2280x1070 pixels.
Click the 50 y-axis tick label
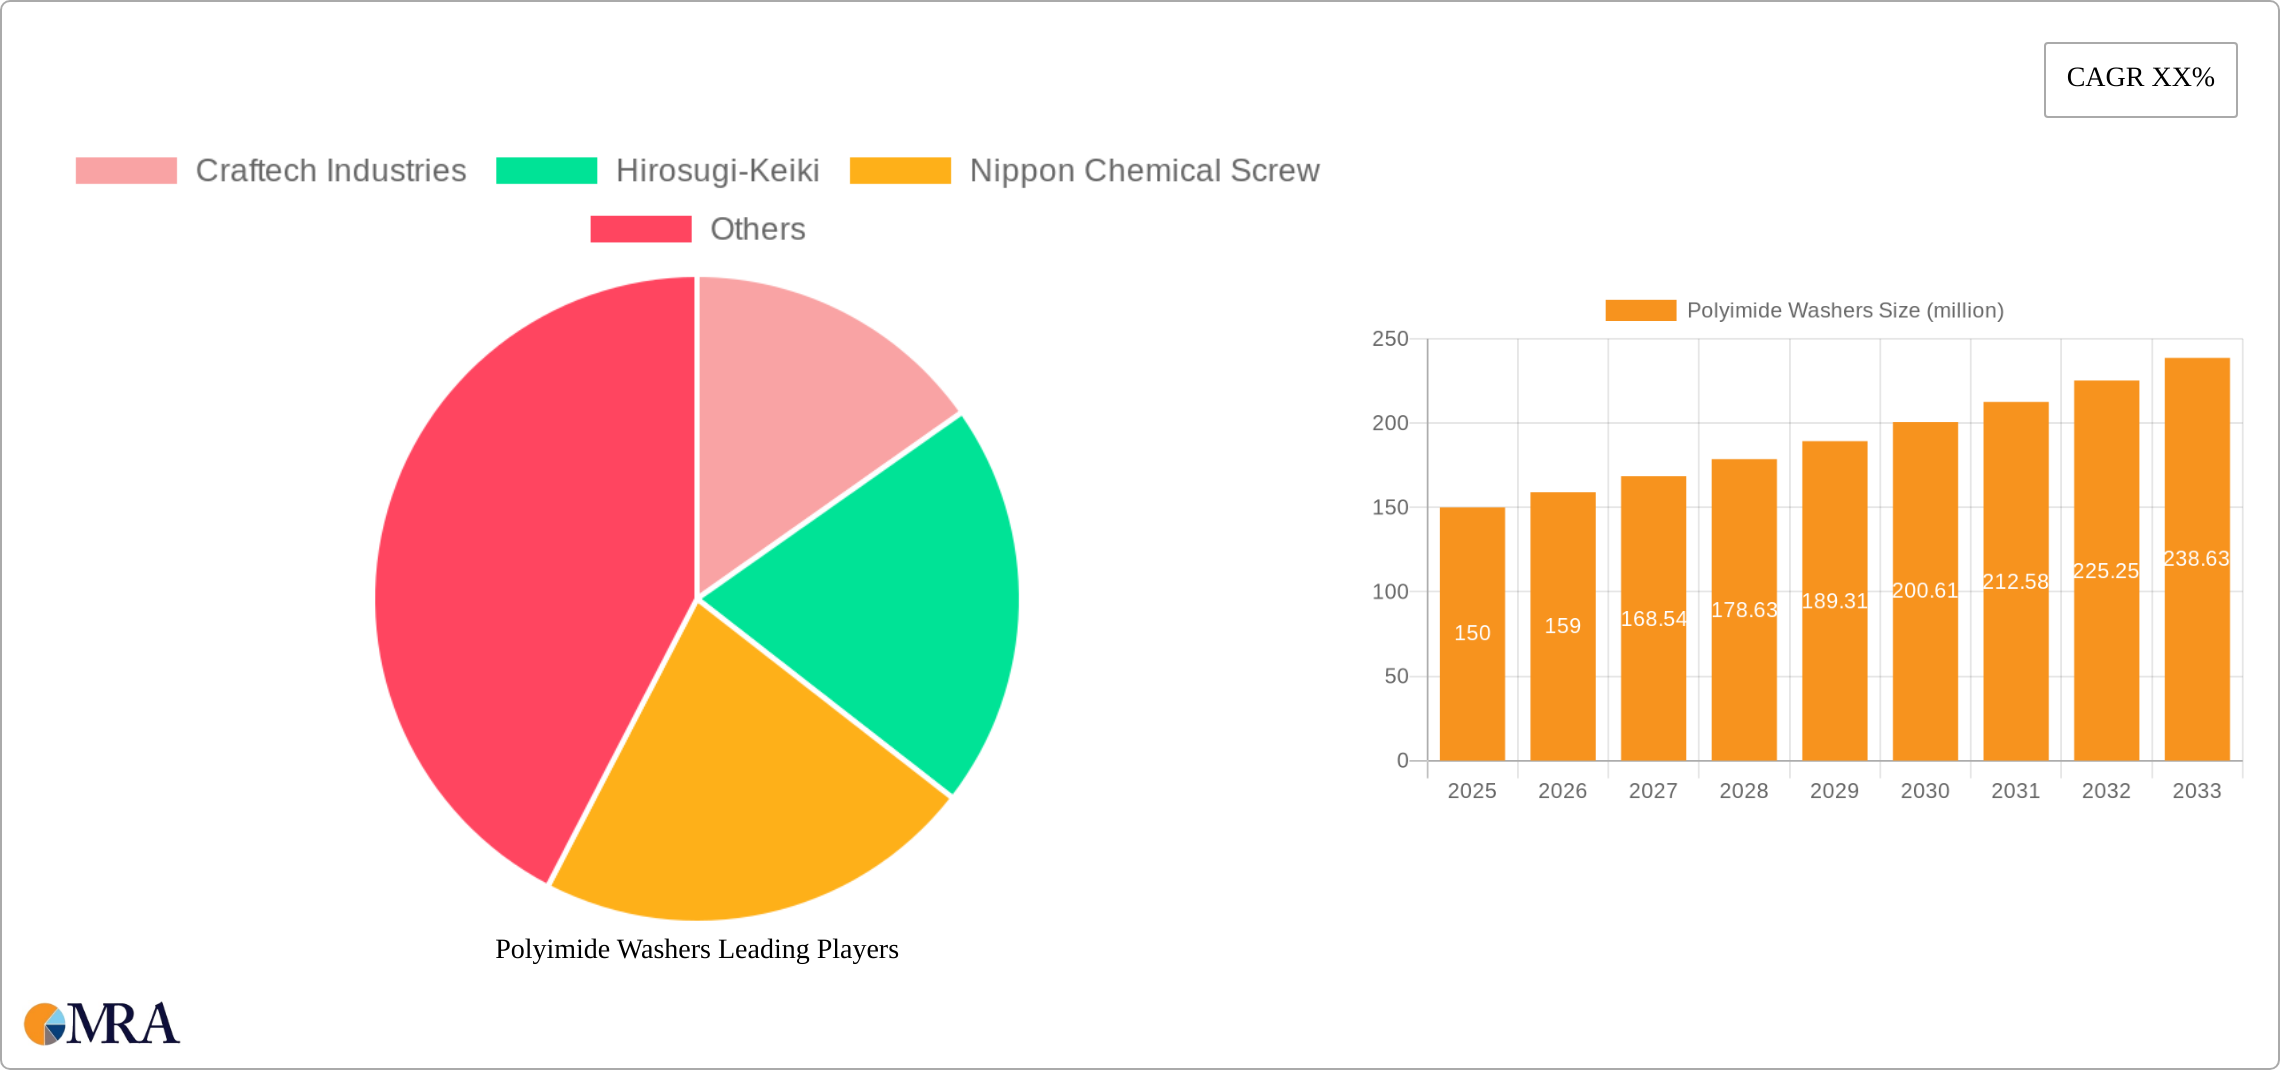[x=1397, y=677]
